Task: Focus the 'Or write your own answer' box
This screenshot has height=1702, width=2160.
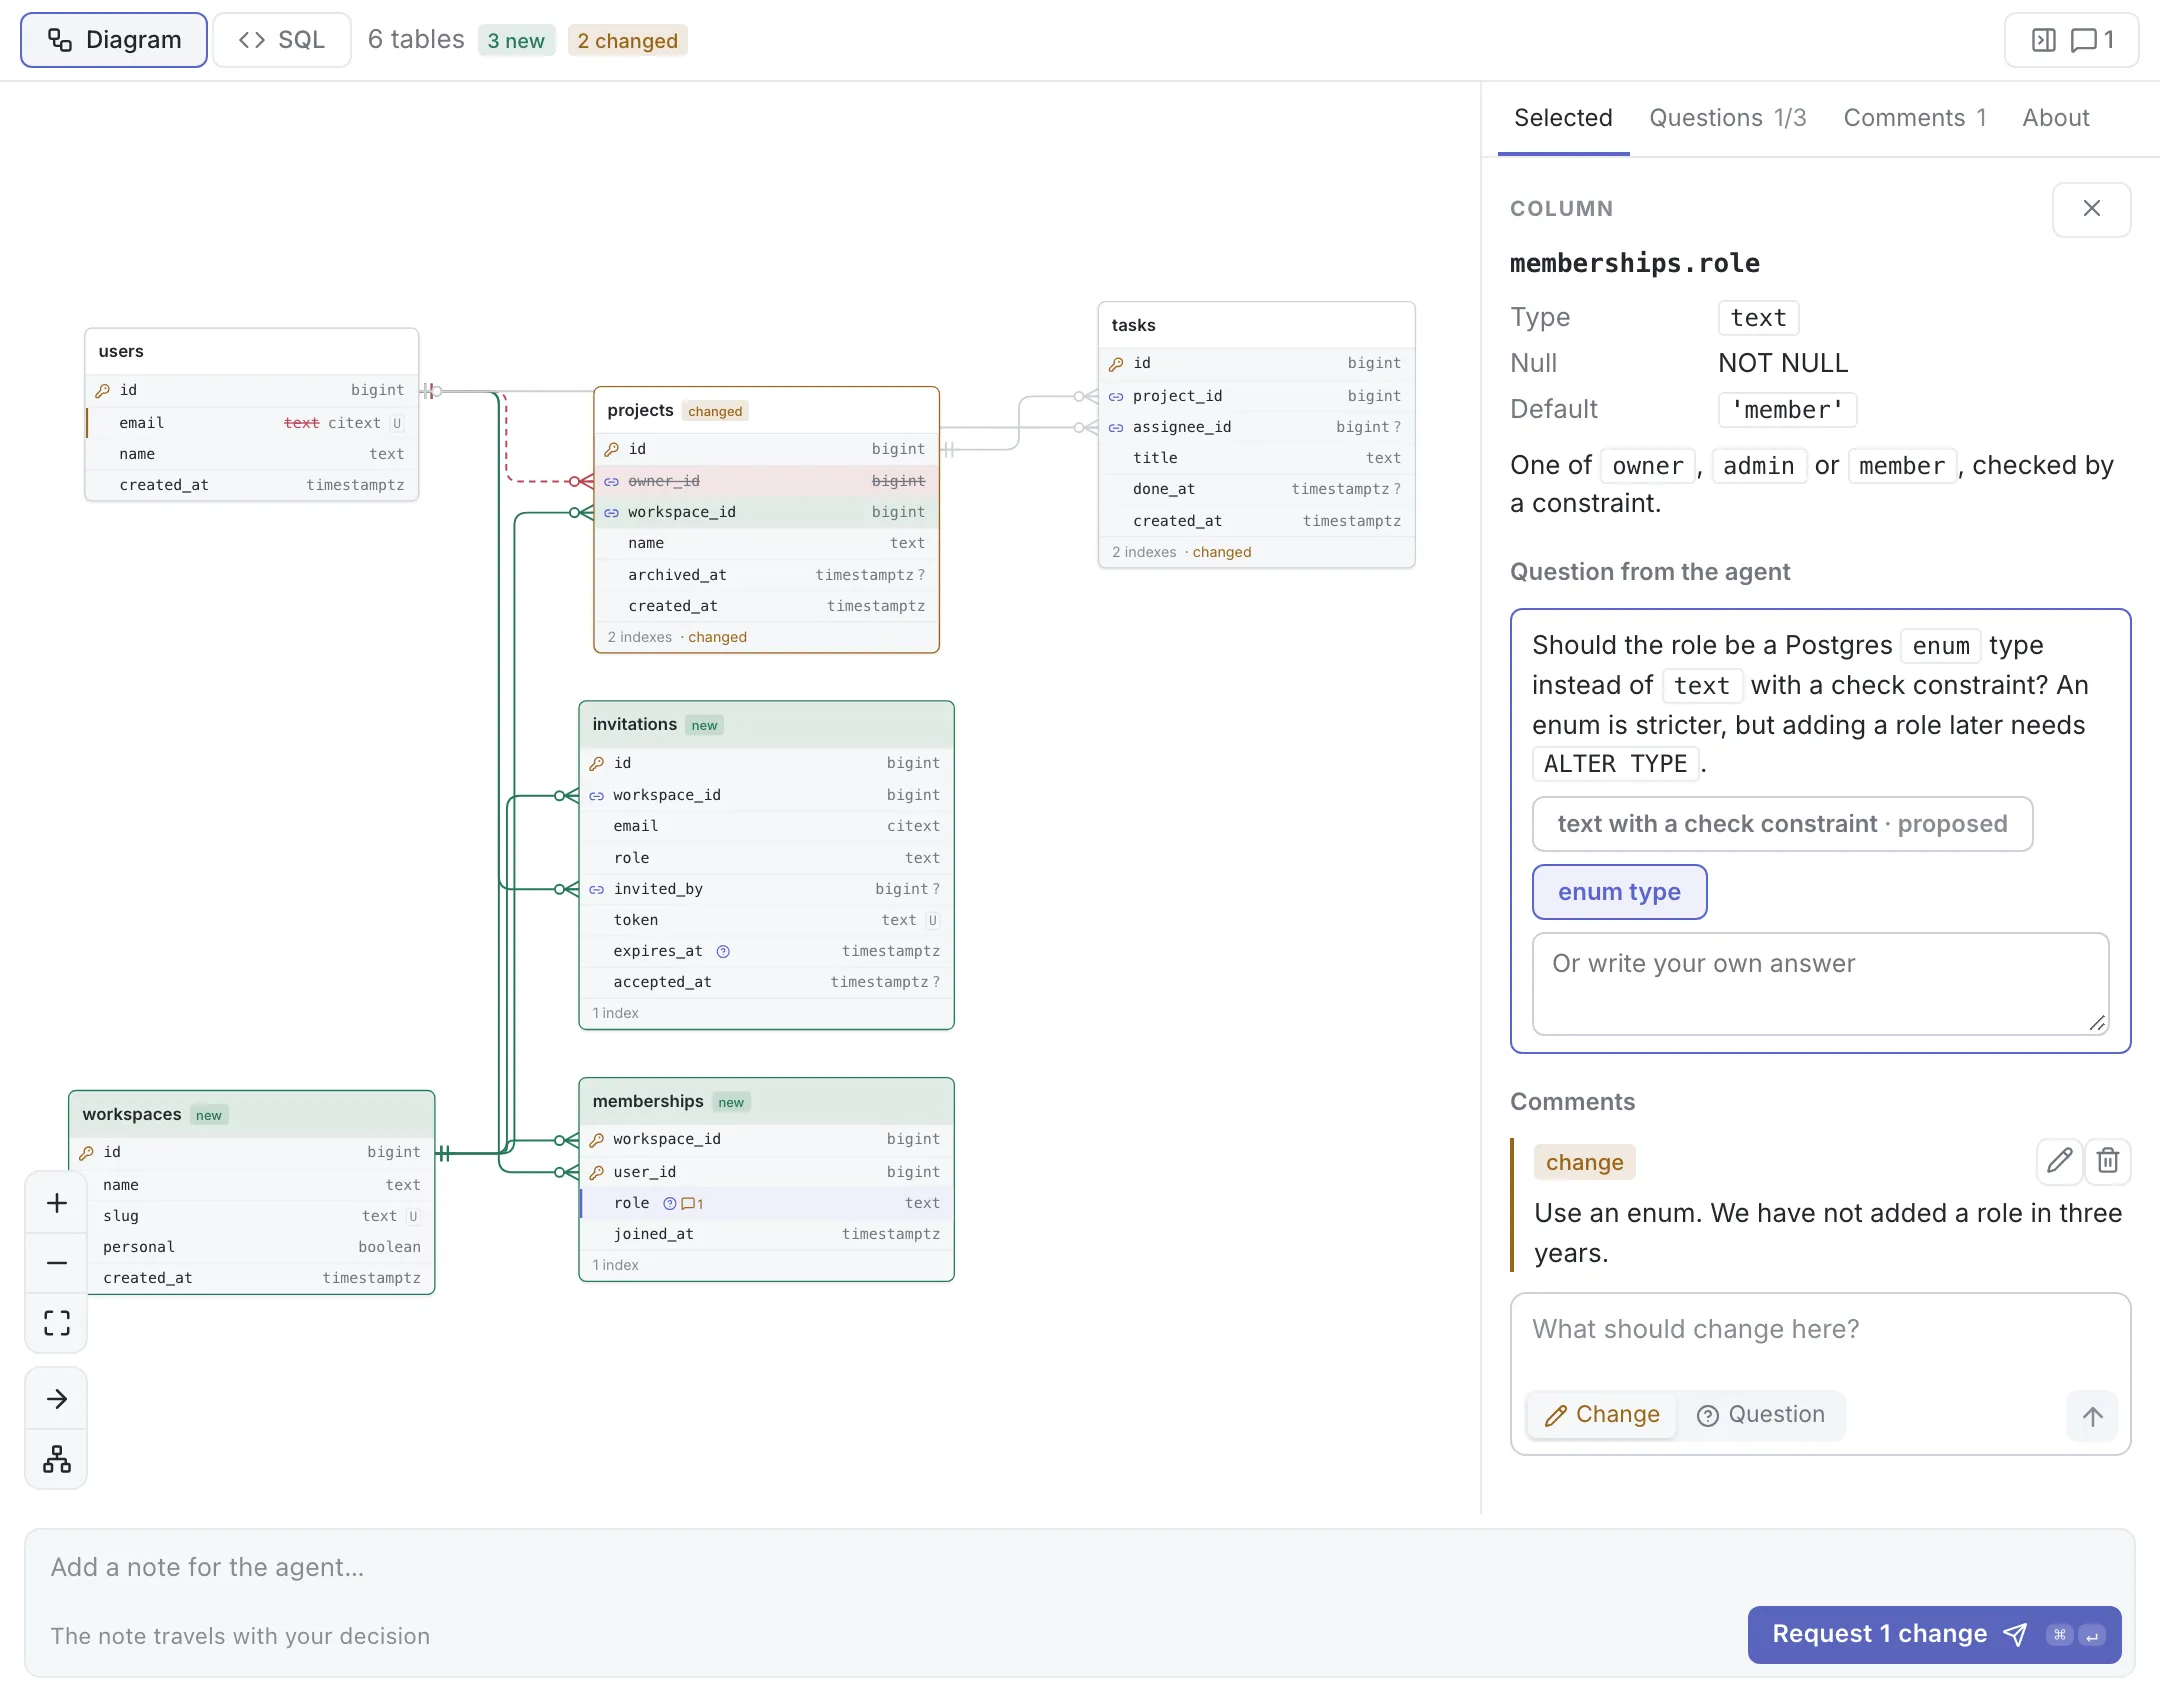Action: point(1820,983)
